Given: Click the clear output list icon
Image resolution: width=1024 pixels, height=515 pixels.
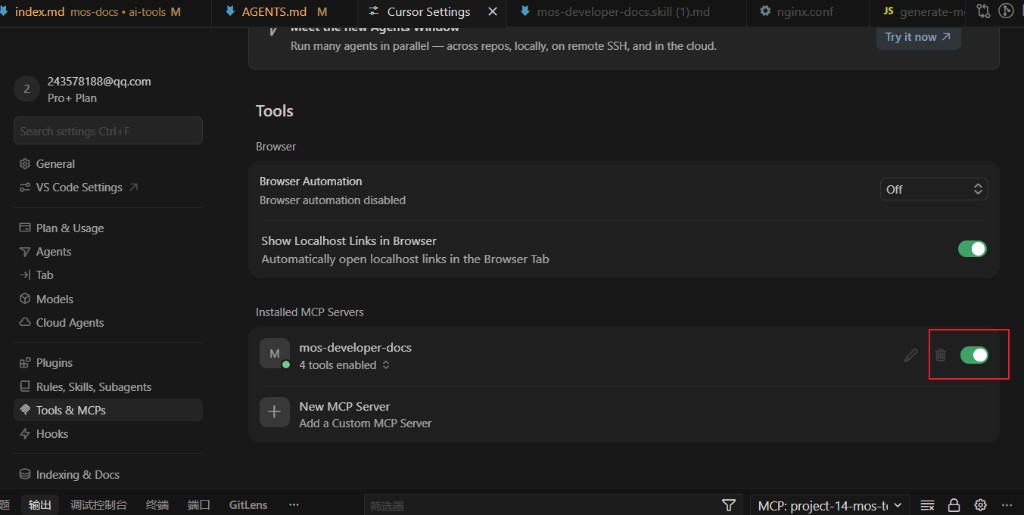Looking at the screenshot, I should click(927, 505).
